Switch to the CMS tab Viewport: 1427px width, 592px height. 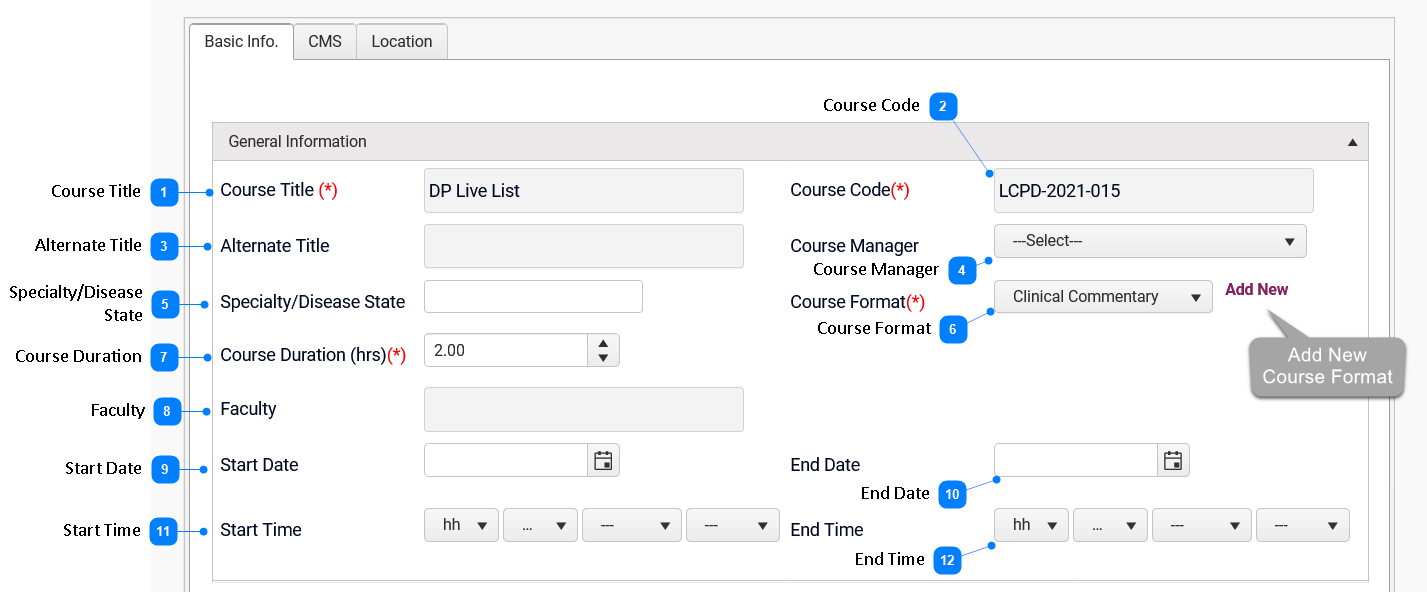click(x=325, y=42)
